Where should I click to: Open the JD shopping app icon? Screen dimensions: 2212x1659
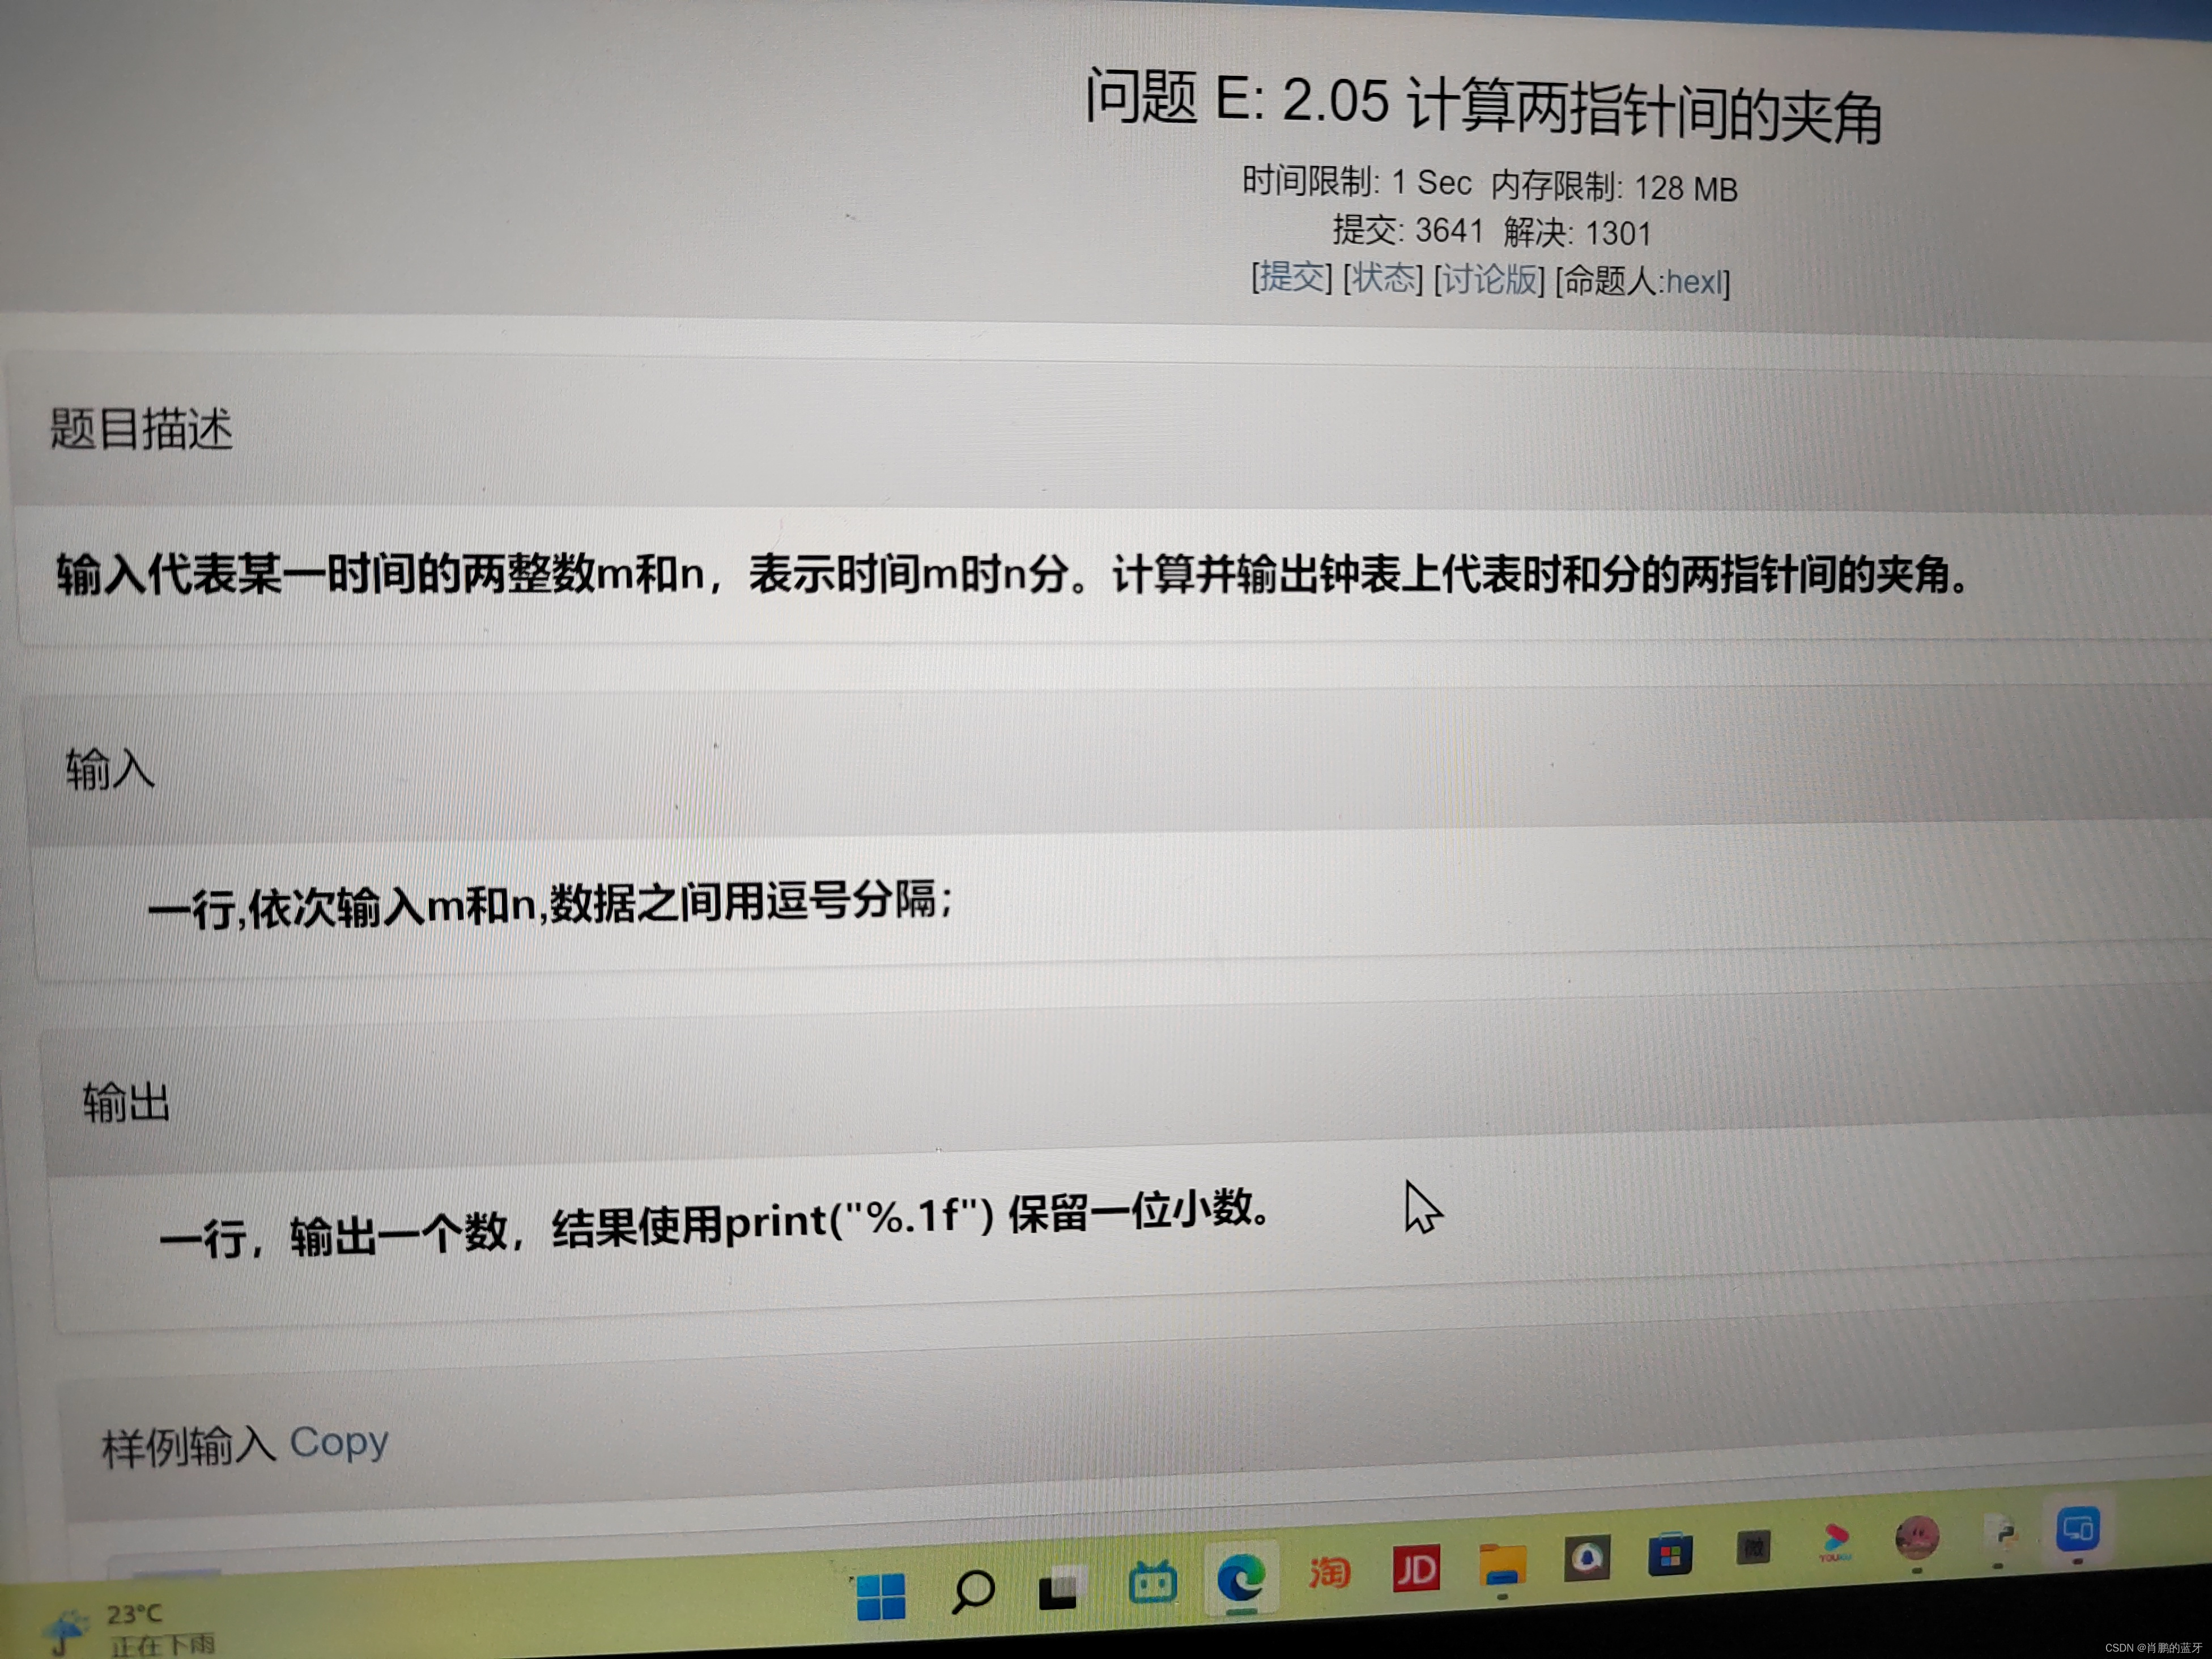point(1416,1569)
